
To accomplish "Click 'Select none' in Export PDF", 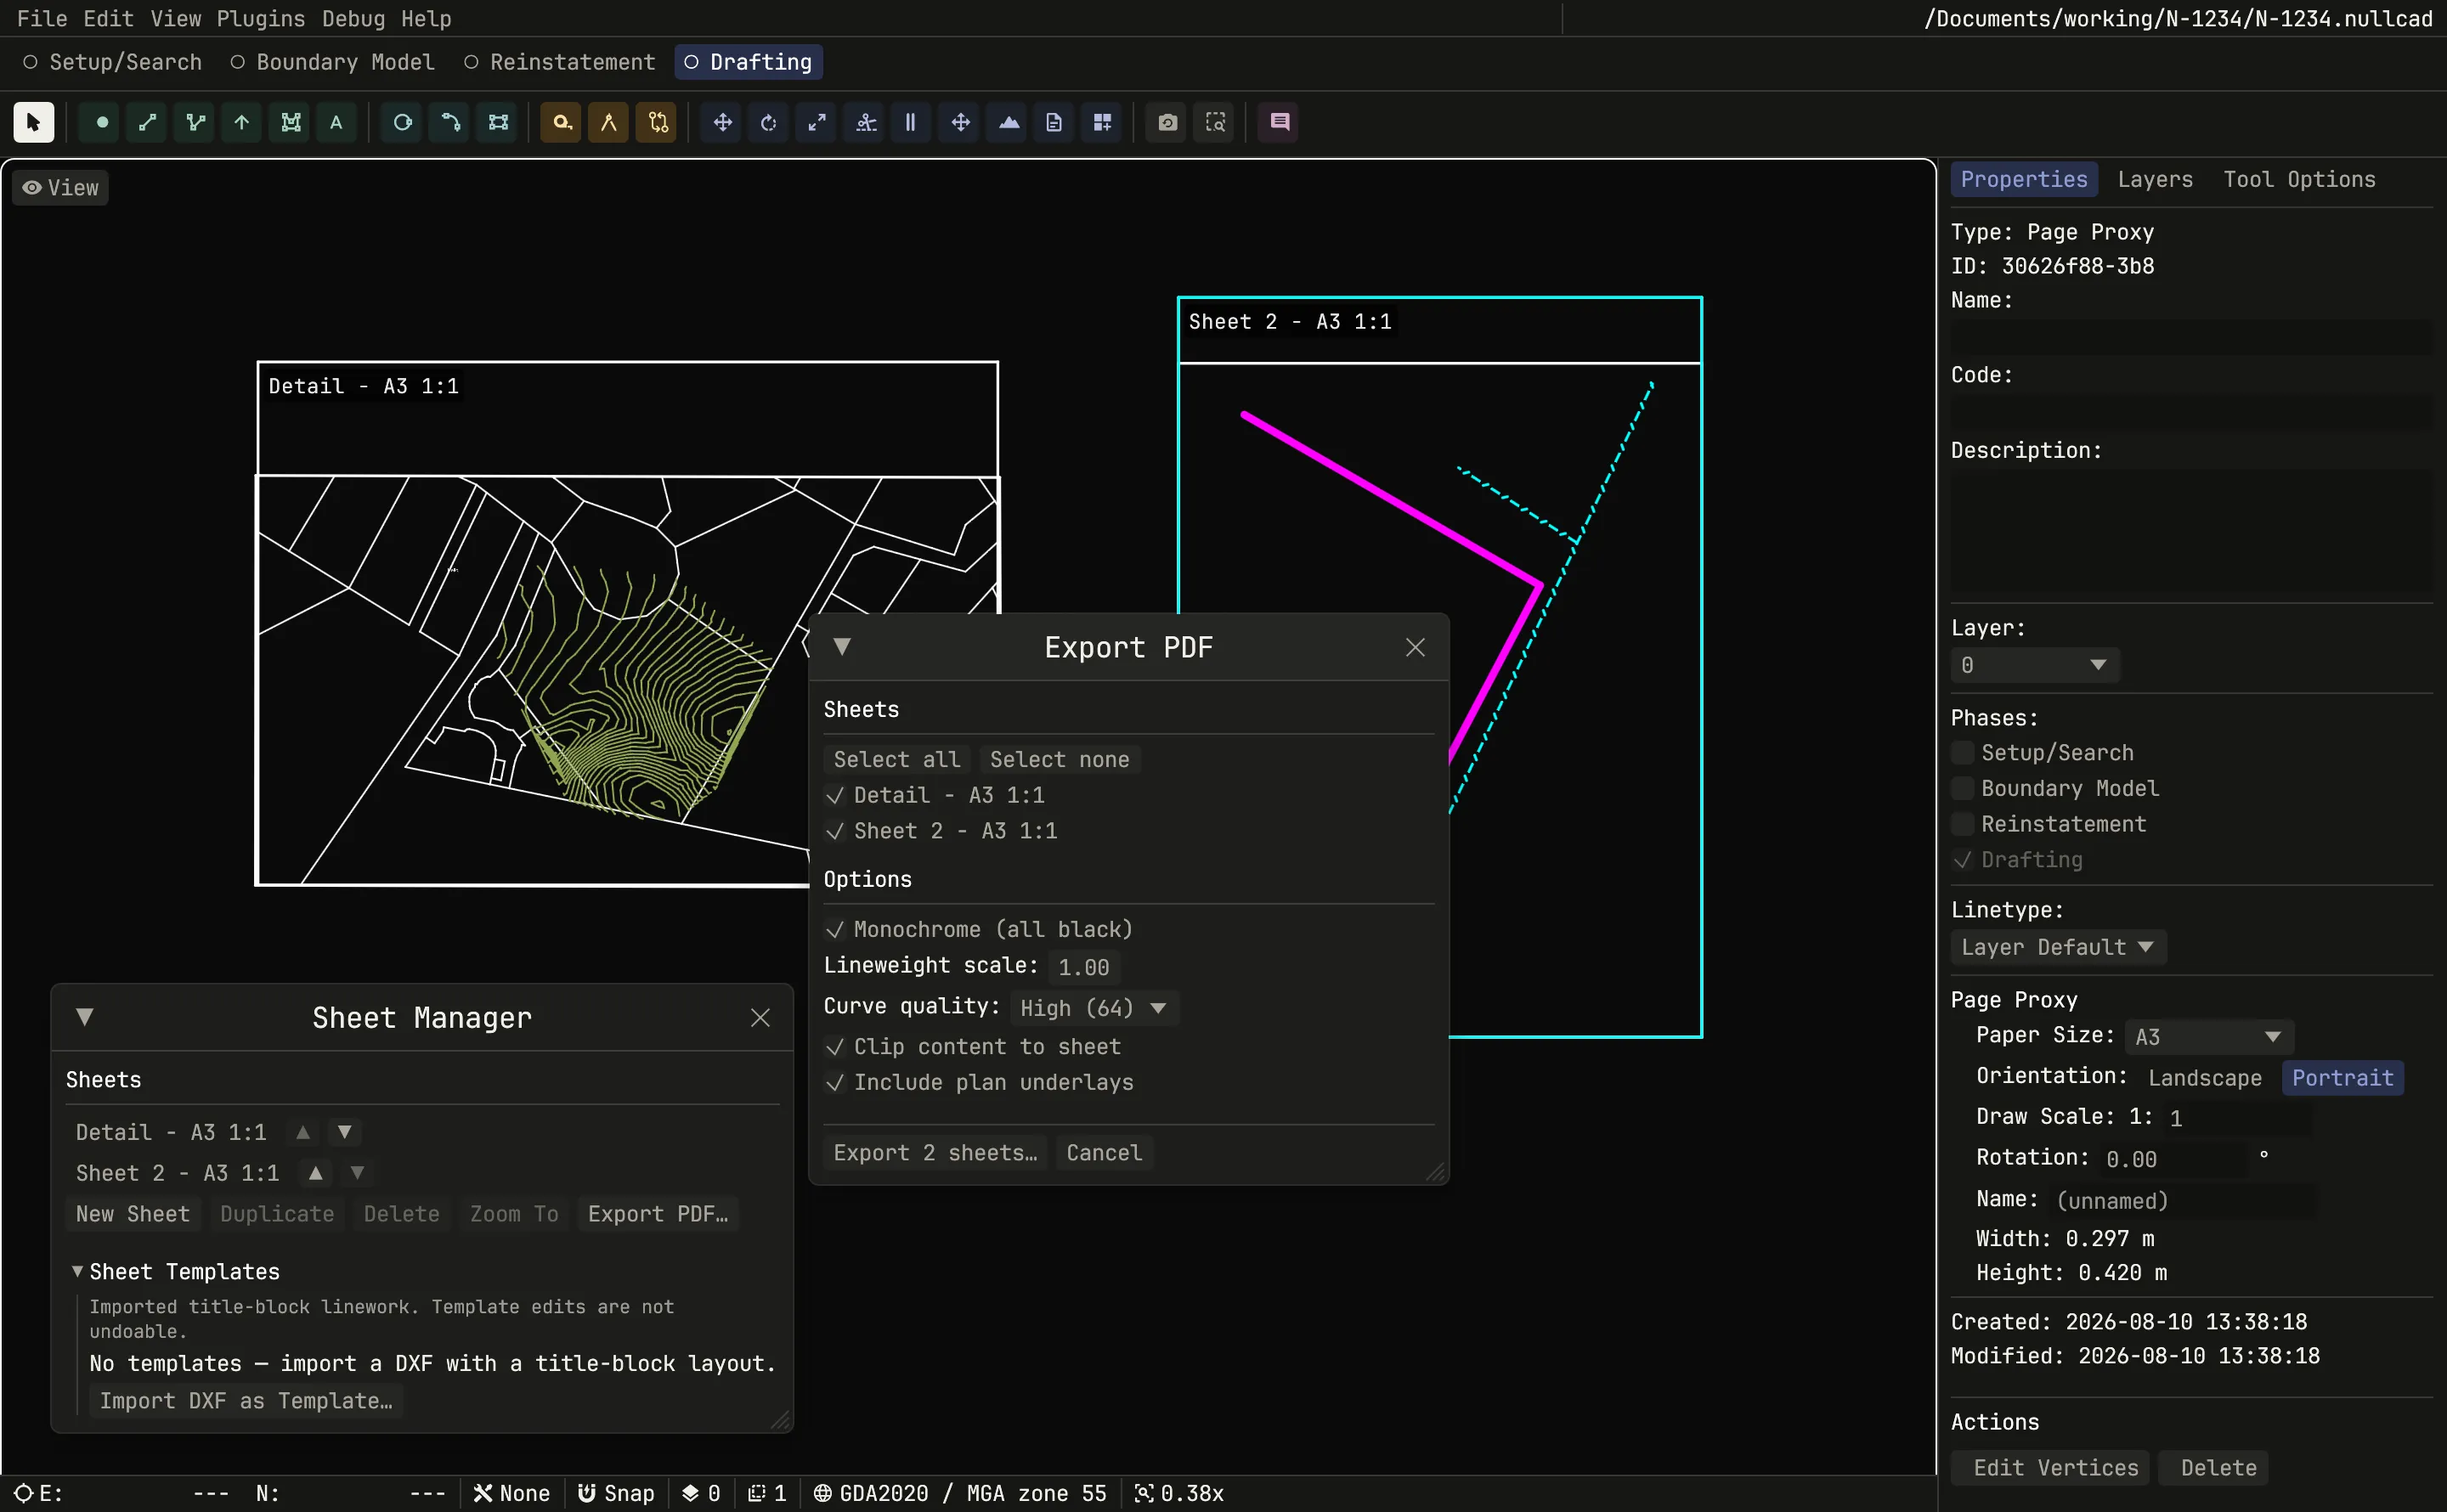I will click(1059, 760).
